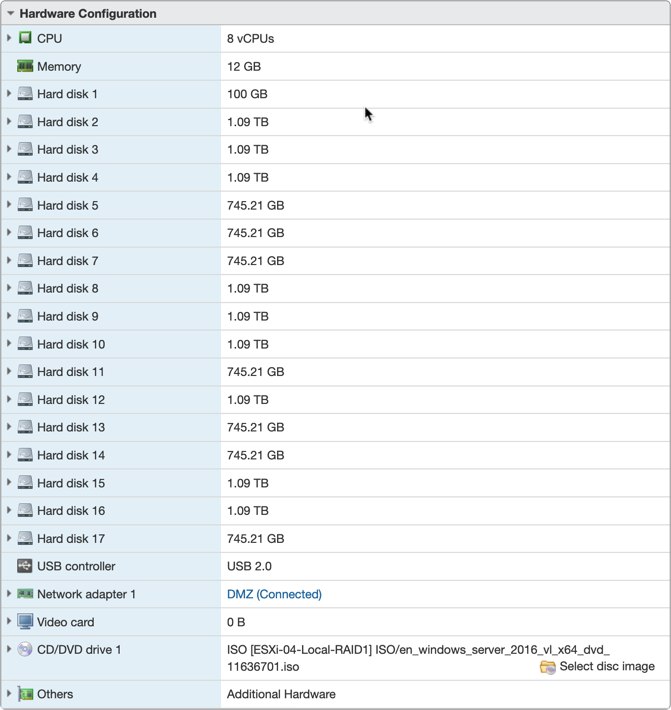
Task: Expand Hard disk 3 details
Action: pyautogui.click(x=9, y=149)
